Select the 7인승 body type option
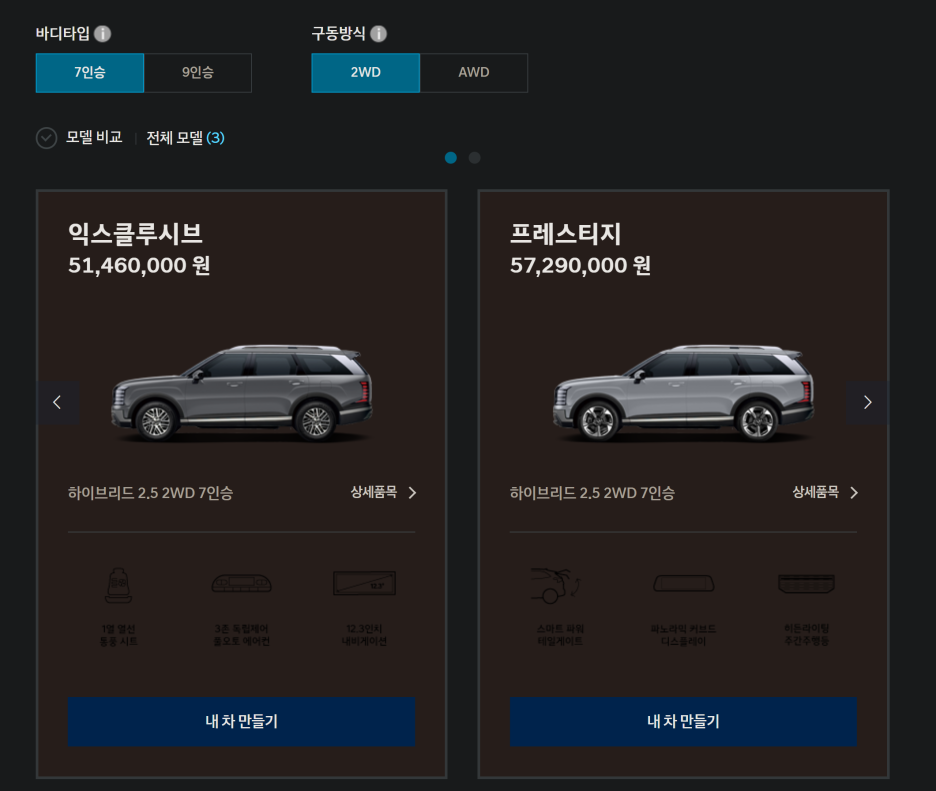Viewport: 936px width, 791px height. 90,73
